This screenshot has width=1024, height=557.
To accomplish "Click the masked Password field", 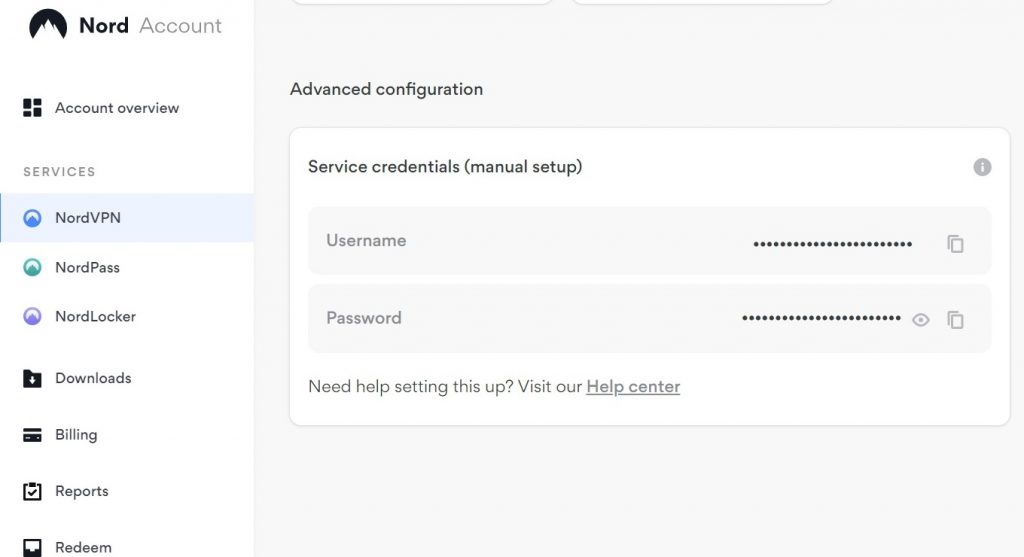I will (x=821, y=318).
